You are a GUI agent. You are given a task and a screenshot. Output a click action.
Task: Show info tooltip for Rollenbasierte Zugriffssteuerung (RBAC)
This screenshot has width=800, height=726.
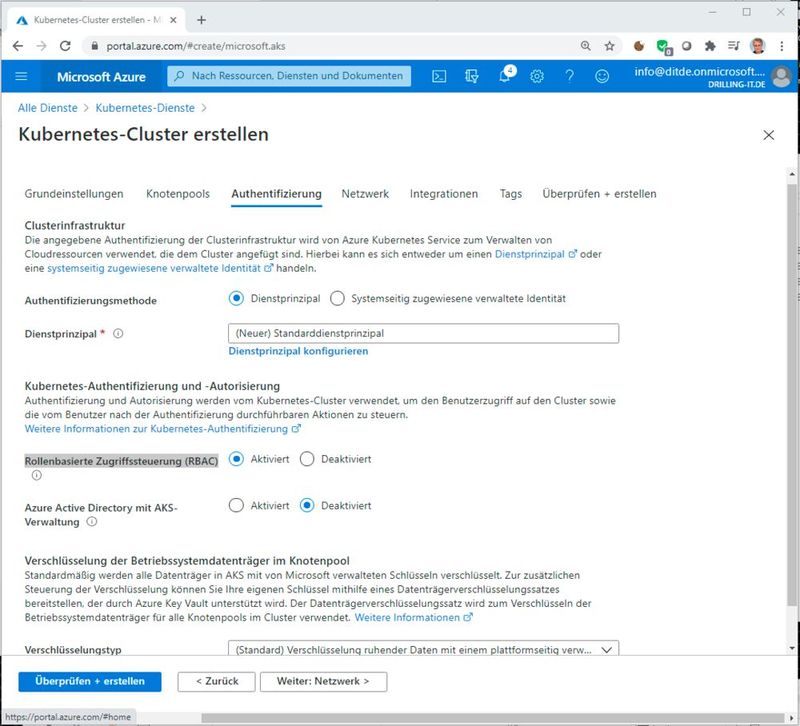(x=37, y=475)
